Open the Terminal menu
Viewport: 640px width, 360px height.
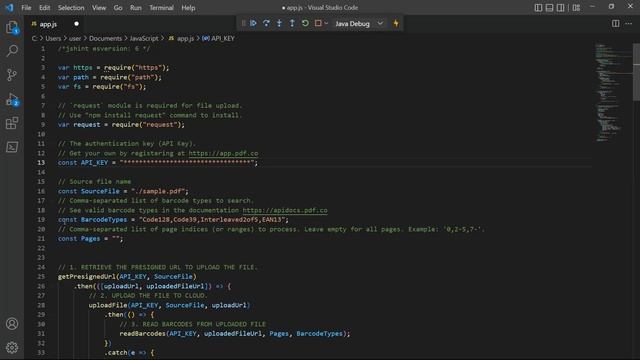click(x=161, y=8)
